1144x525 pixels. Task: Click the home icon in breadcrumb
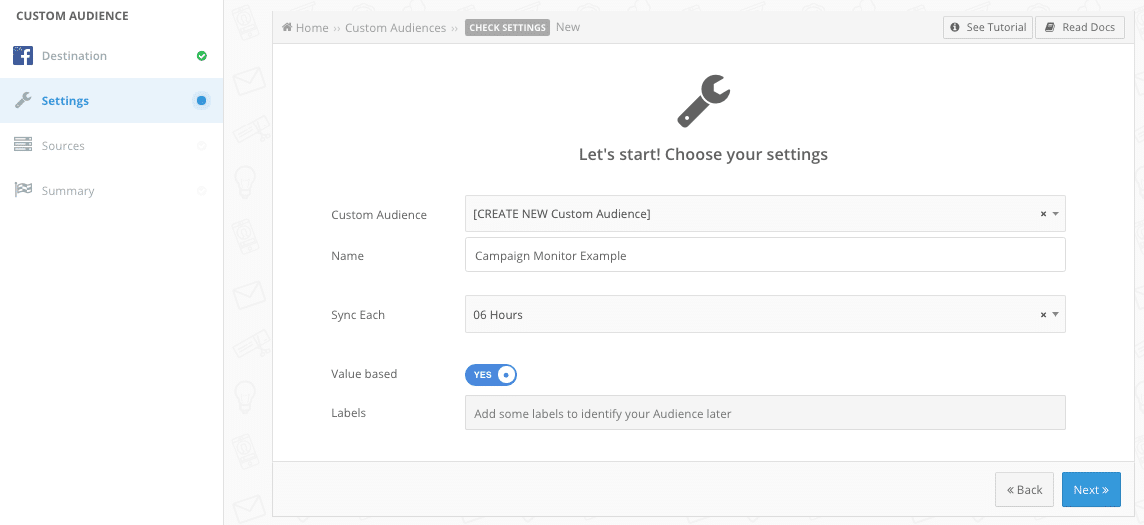click(287, 28)
